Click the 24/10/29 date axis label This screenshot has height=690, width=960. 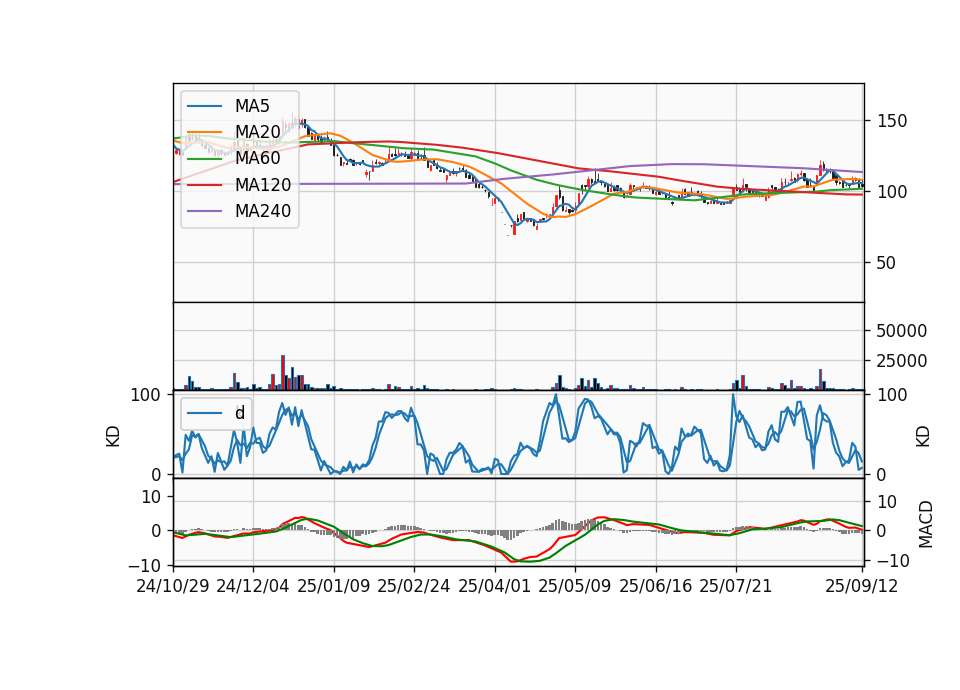tap(173, 586)
